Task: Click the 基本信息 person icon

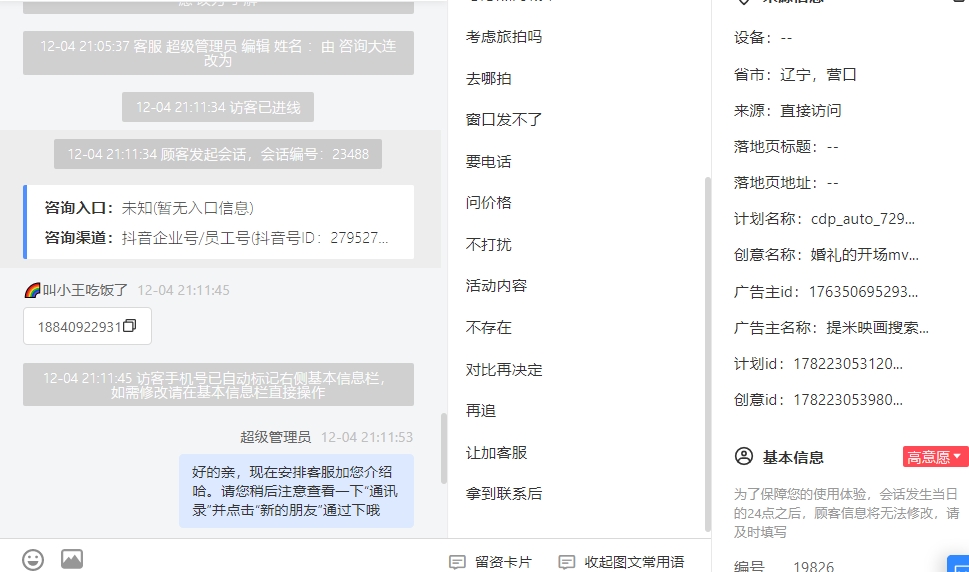Action: coord(744,456)
